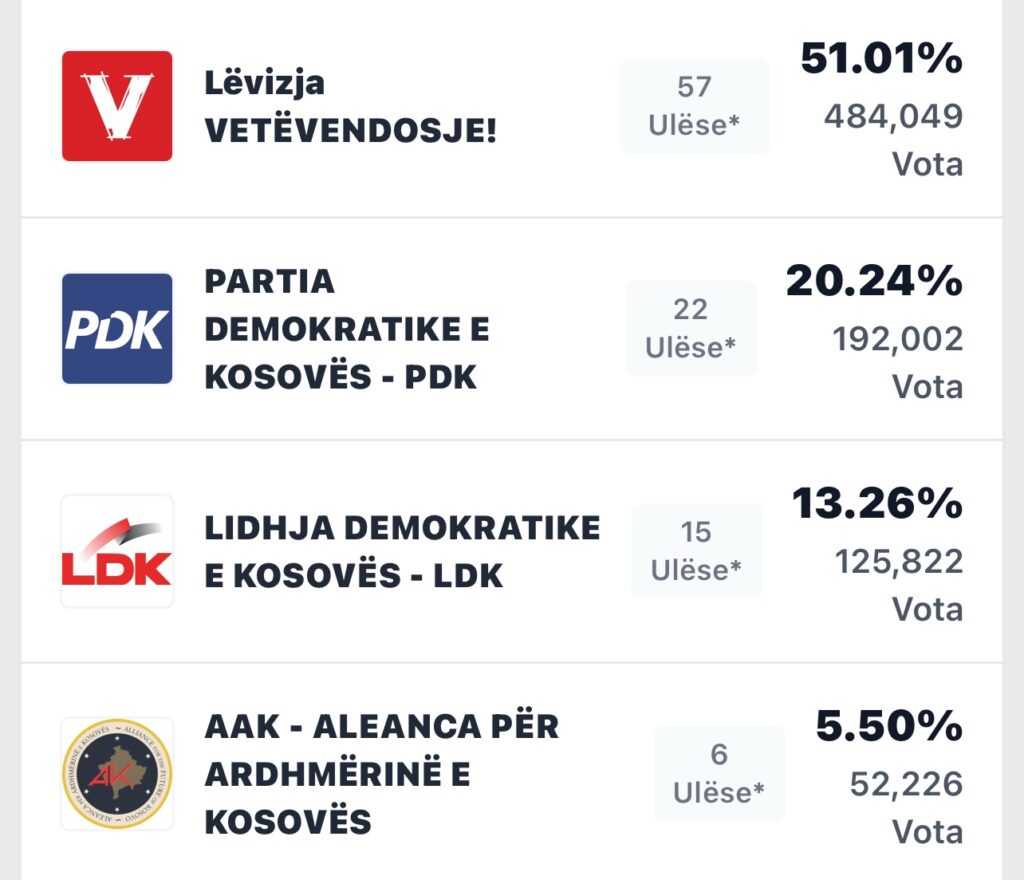This screenshot has height=880, width=1024.
Task: Click the 6 Ulëse* seats badge
Action: (x=719, y=773)
